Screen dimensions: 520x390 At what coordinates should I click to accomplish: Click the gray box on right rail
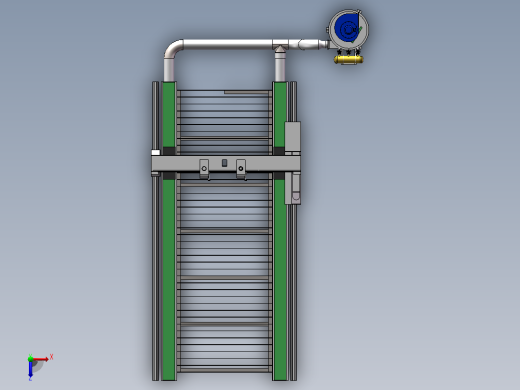pos(292,137)
